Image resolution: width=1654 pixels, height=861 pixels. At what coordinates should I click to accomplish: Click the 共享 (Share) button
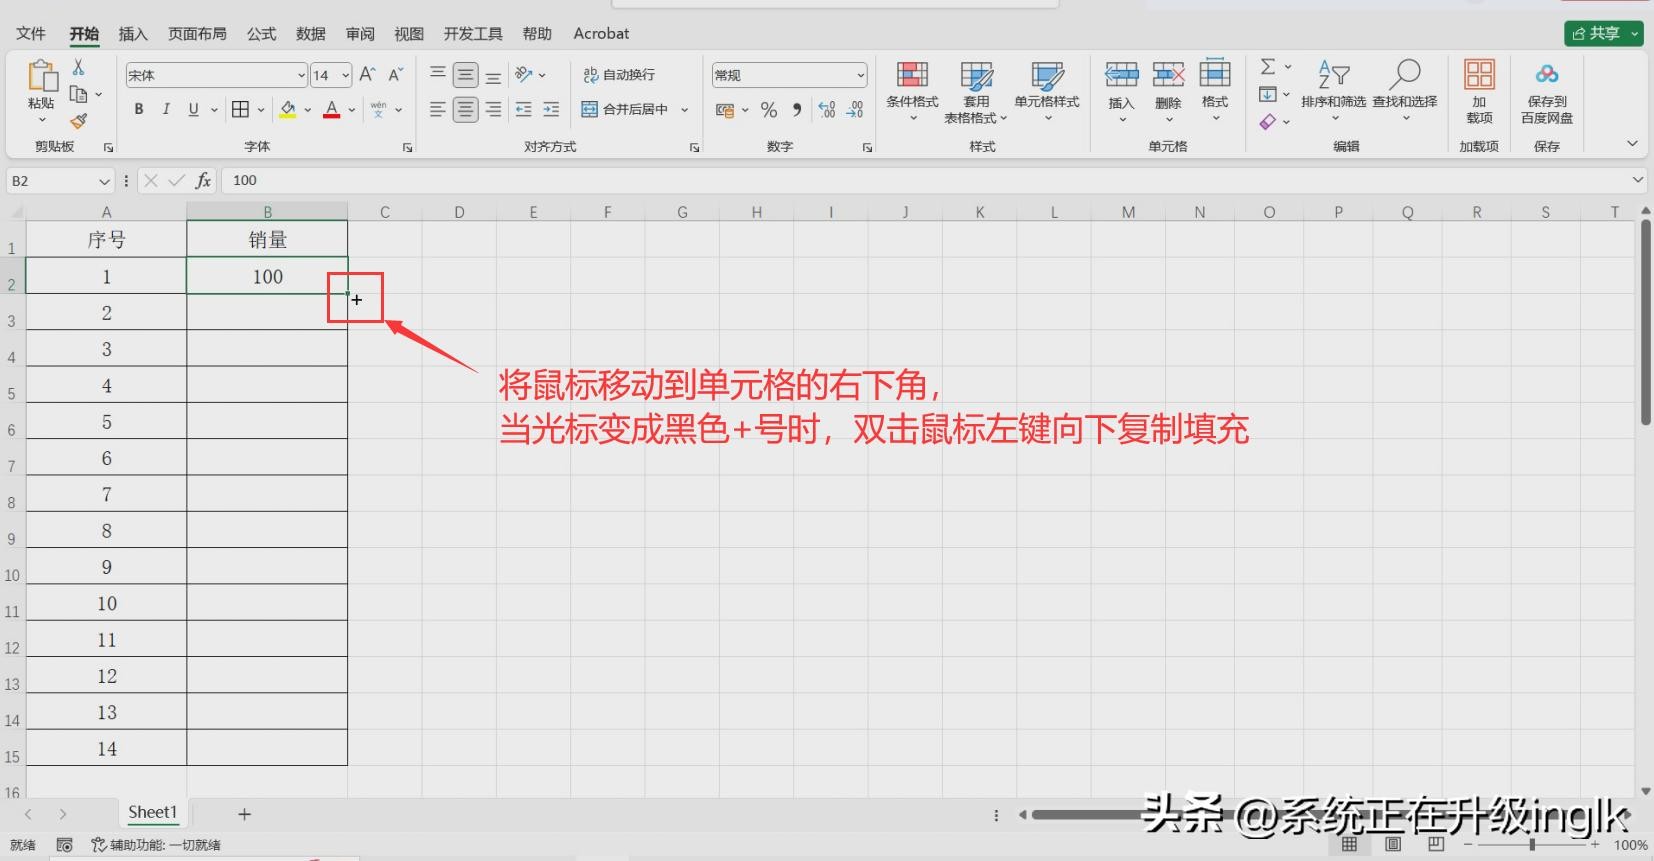pos(1596,34)
